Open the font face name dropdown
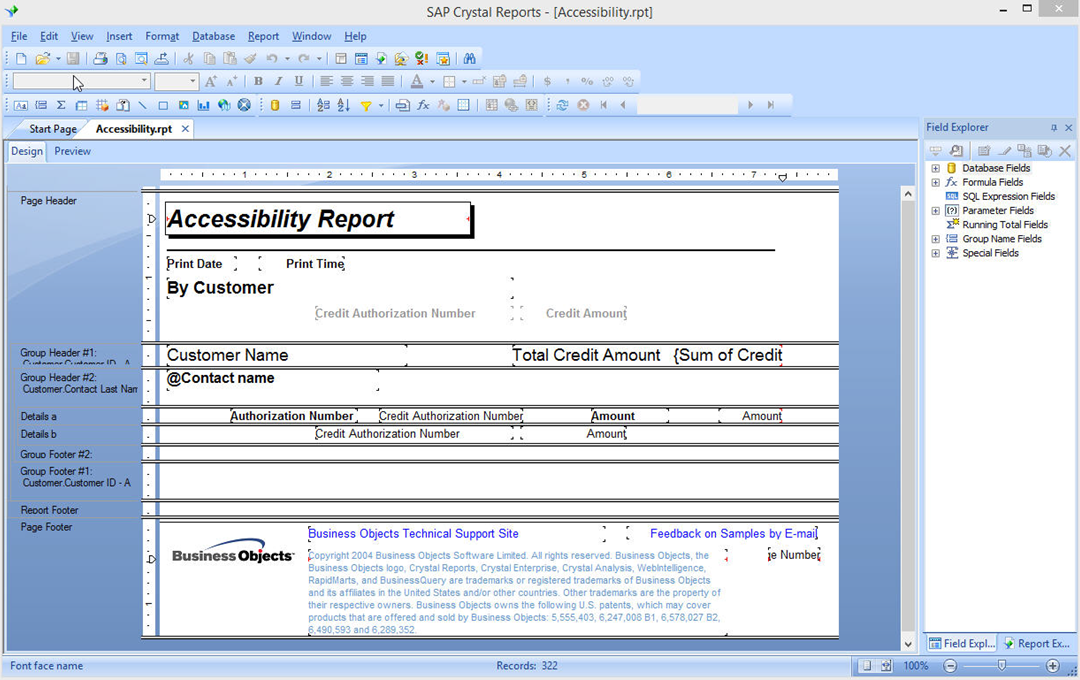Viewport: 1080px width, 680px height. pos(144,81)
